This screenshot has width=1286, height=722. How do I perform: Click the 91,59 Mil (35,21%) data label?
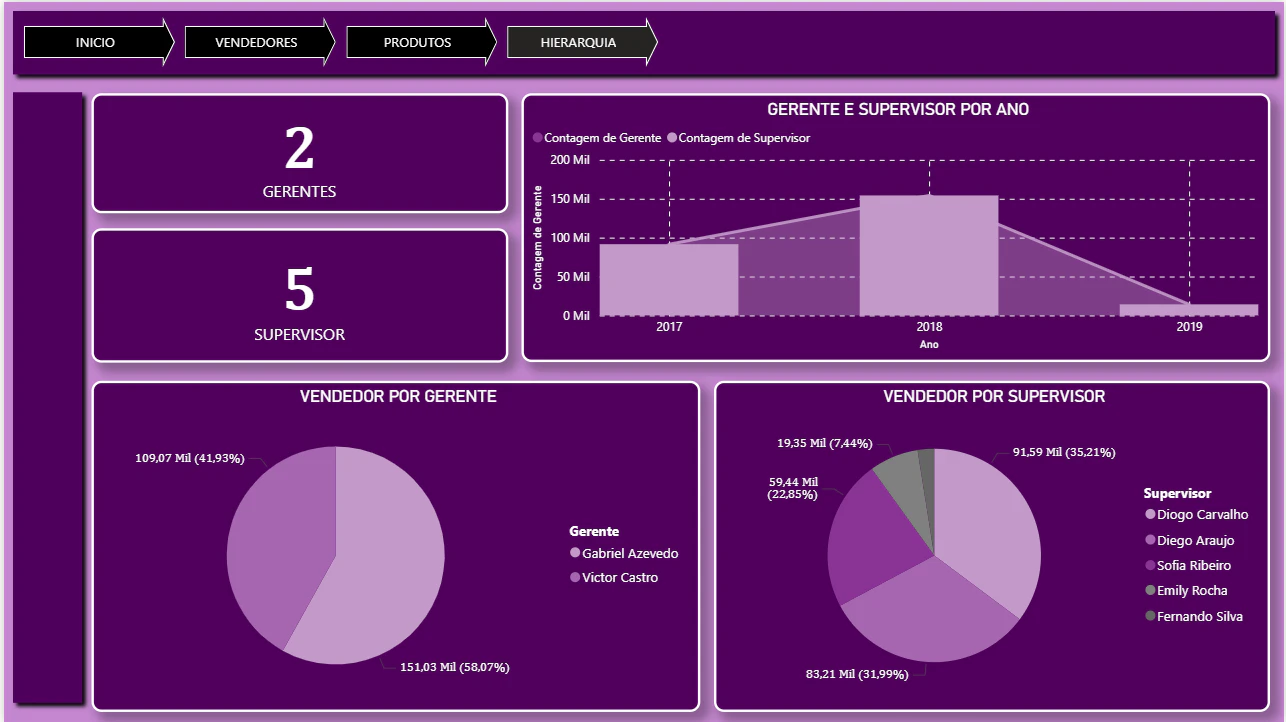pyautogui.click(x=1064, y=452)
